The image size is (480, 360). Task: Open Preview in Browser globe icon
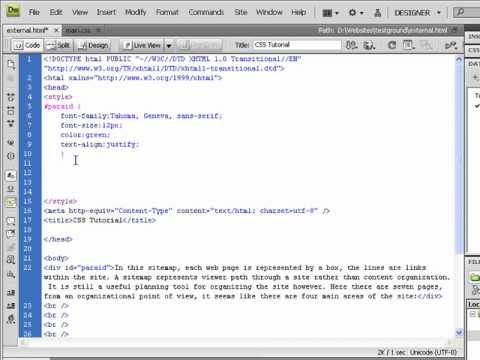(369, 45)
